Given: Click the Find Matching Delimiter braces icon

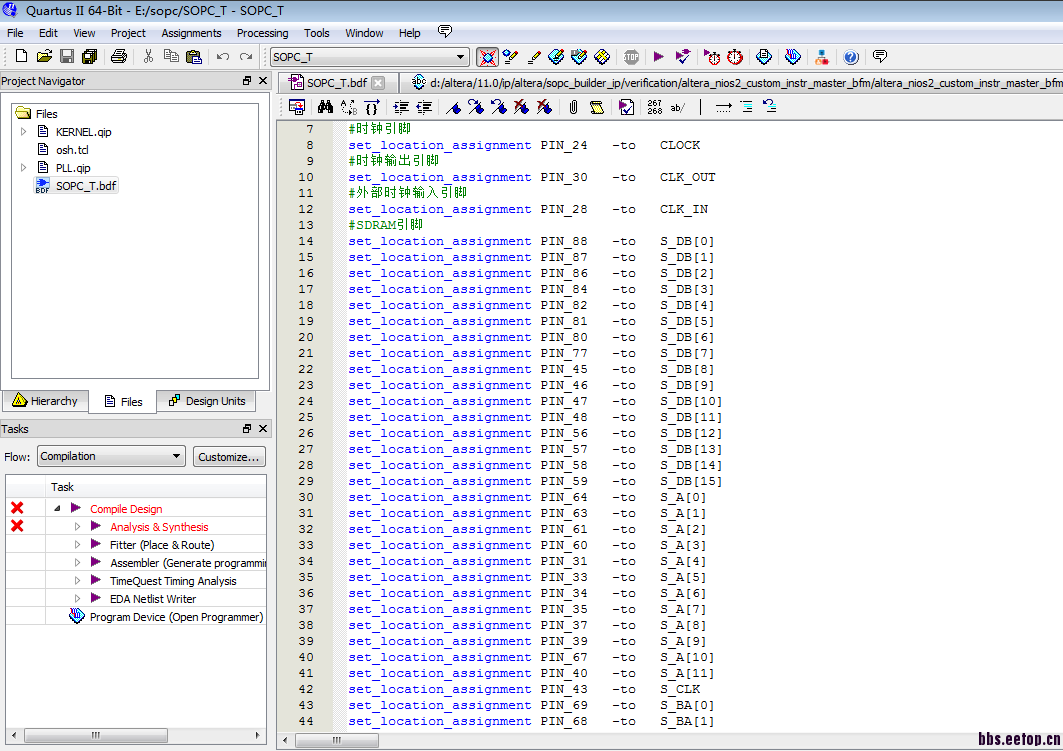Looking at the screenshot, I should pos(372,107).
